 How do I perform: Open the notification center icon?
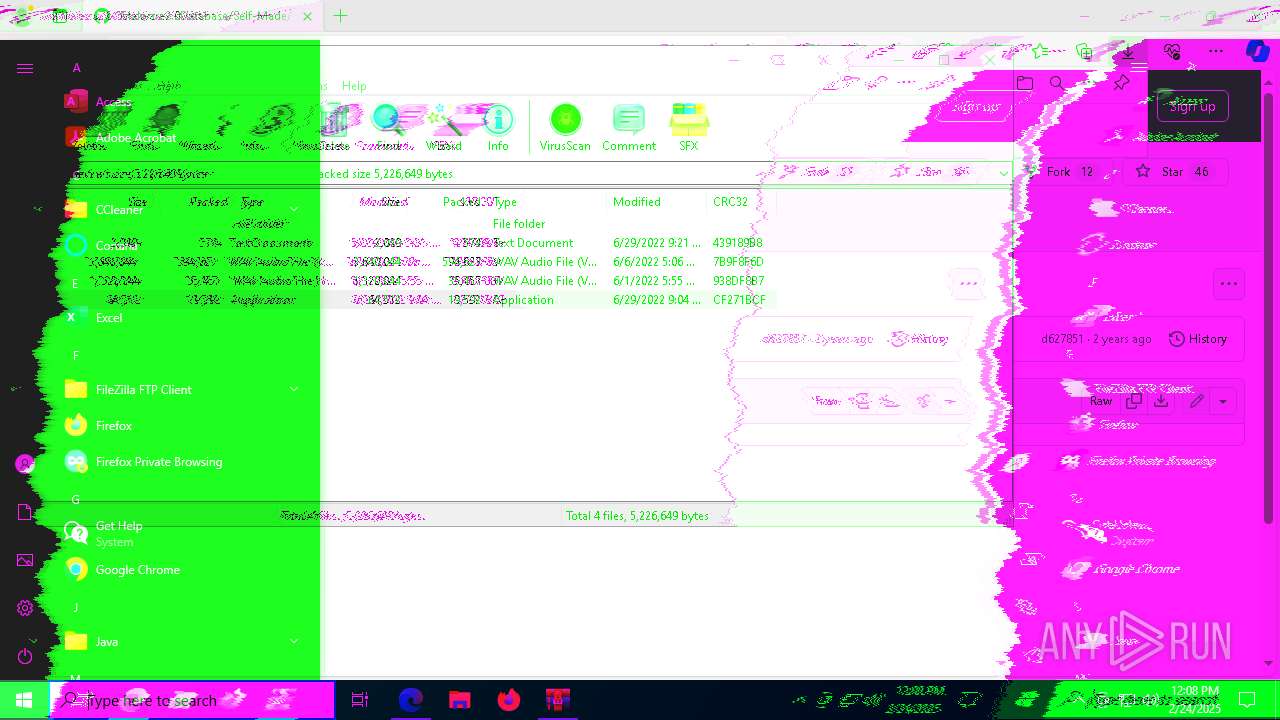1247,700
